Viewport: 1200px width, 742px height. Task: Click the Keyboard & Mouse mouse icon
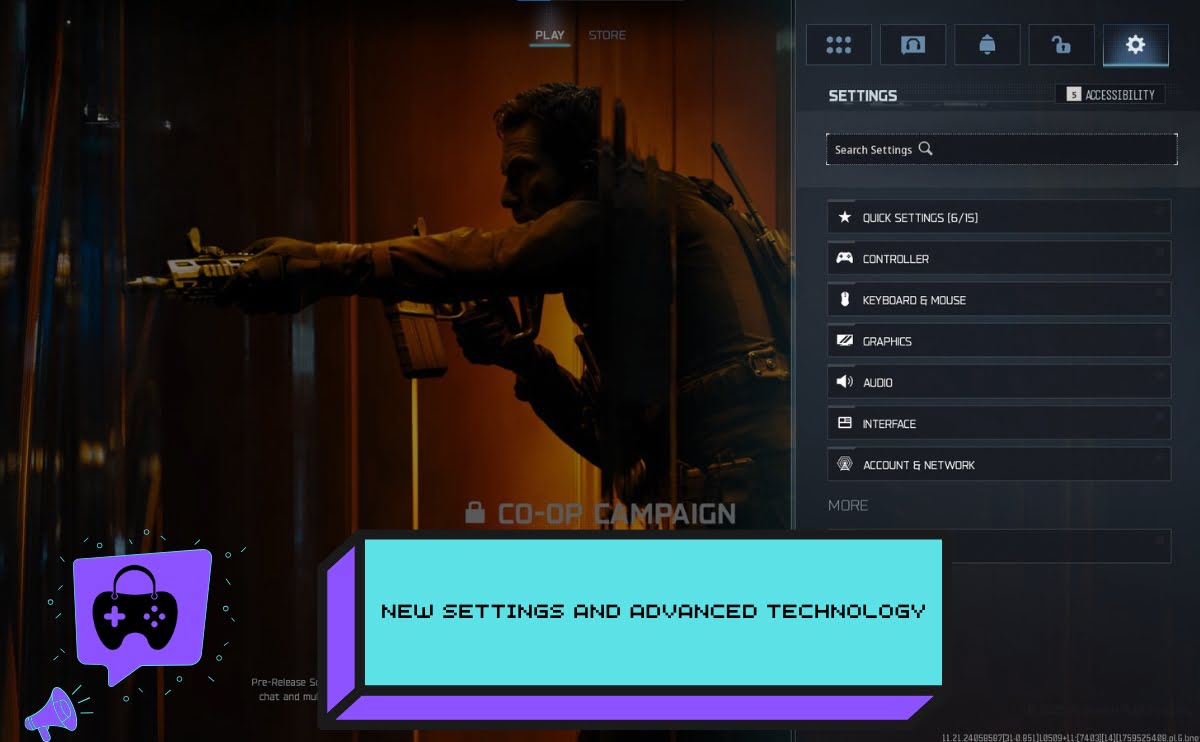pyautogui.click(x=845, y=299)
